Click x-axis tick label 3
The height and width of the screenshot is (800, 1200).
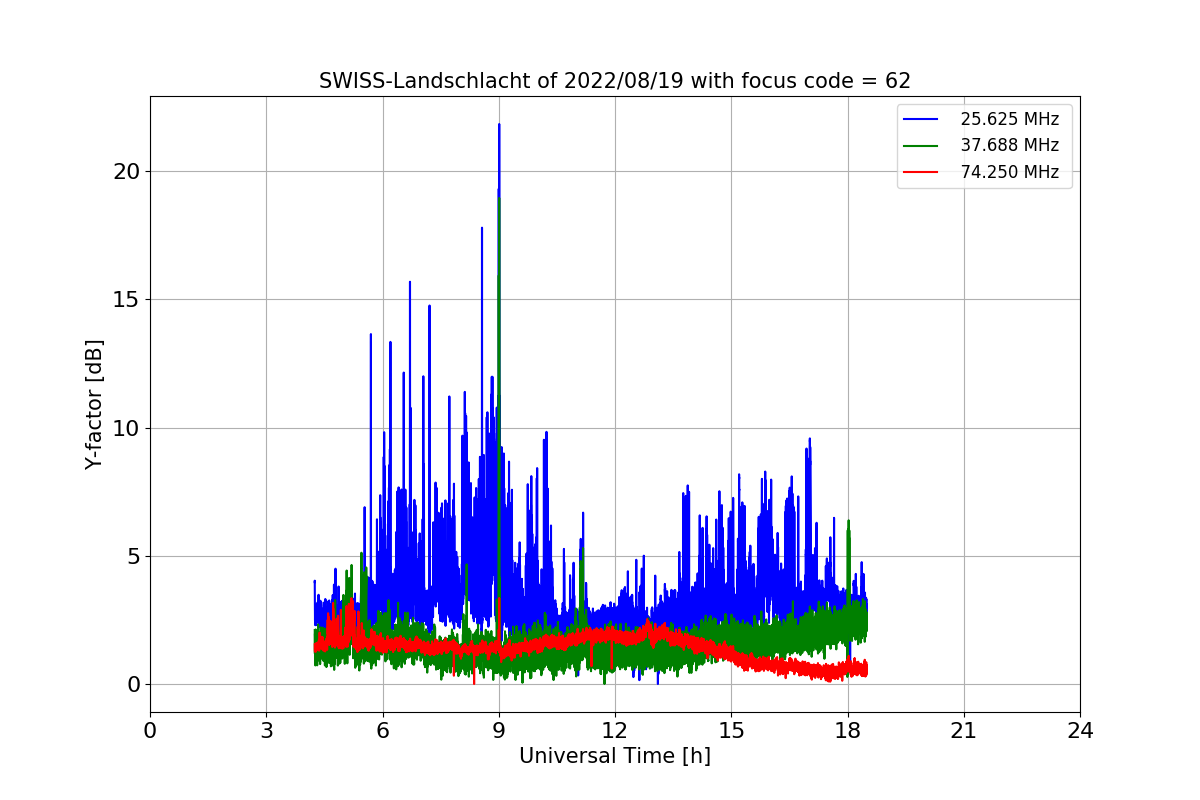[x=266, y=730]
